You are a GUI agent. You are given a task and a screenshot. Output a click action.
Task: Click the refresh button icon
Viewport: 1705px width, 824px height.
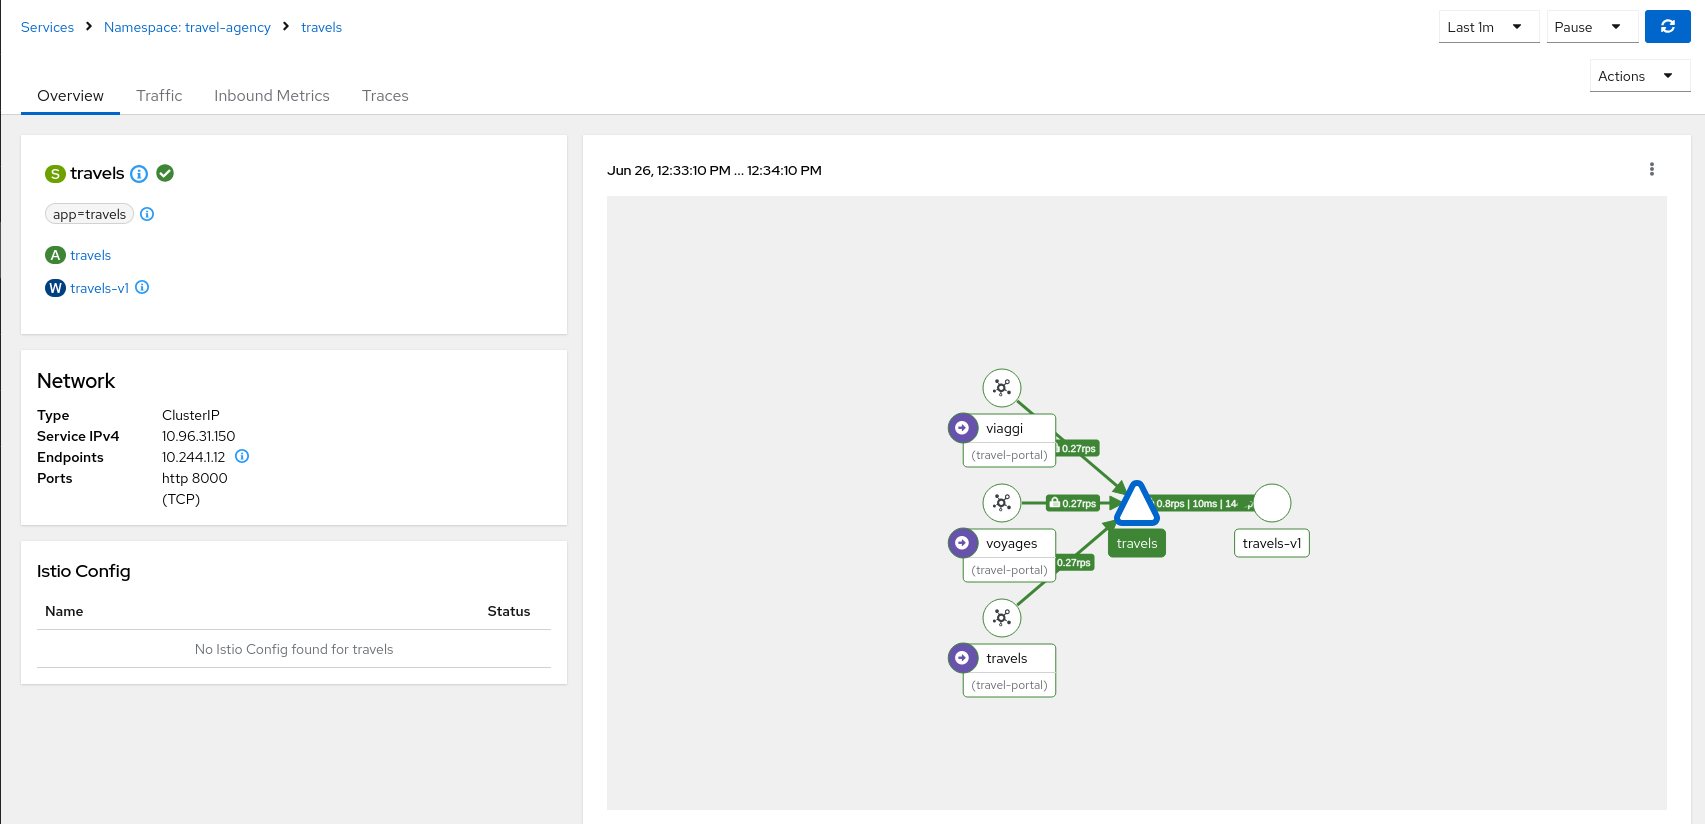tap(1667, 27)
